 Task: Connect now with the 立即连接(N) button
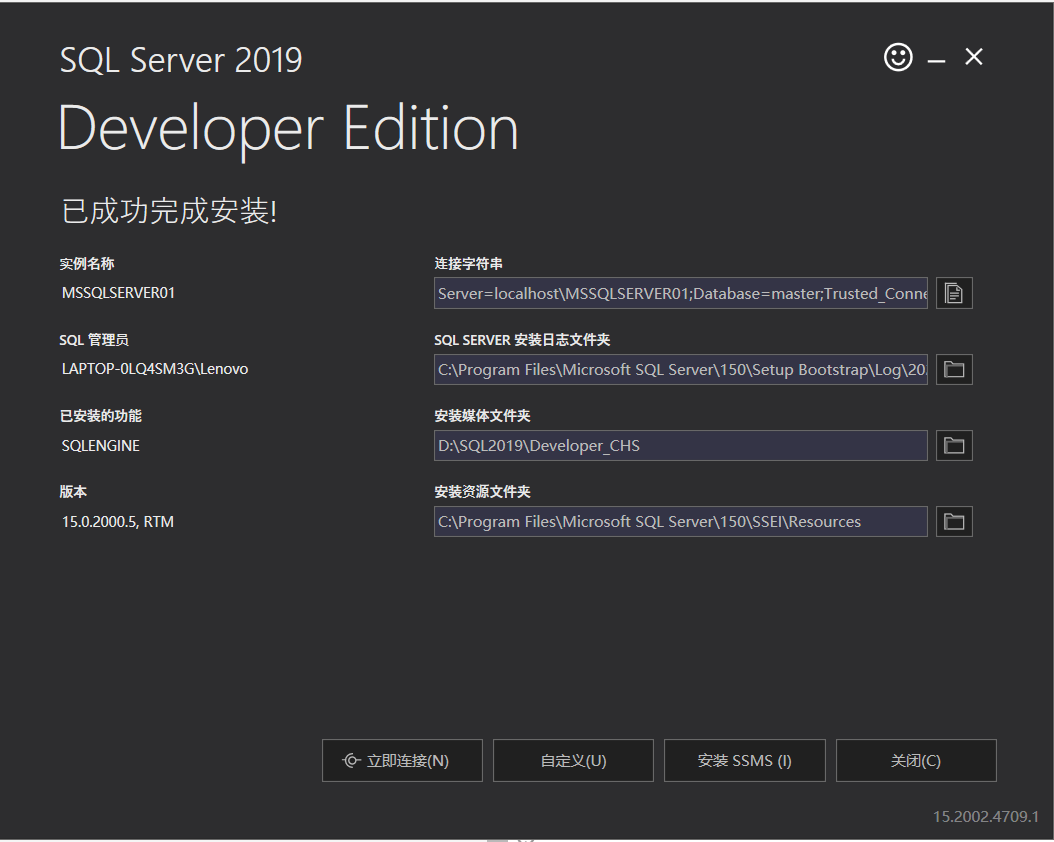pos(402,760)
